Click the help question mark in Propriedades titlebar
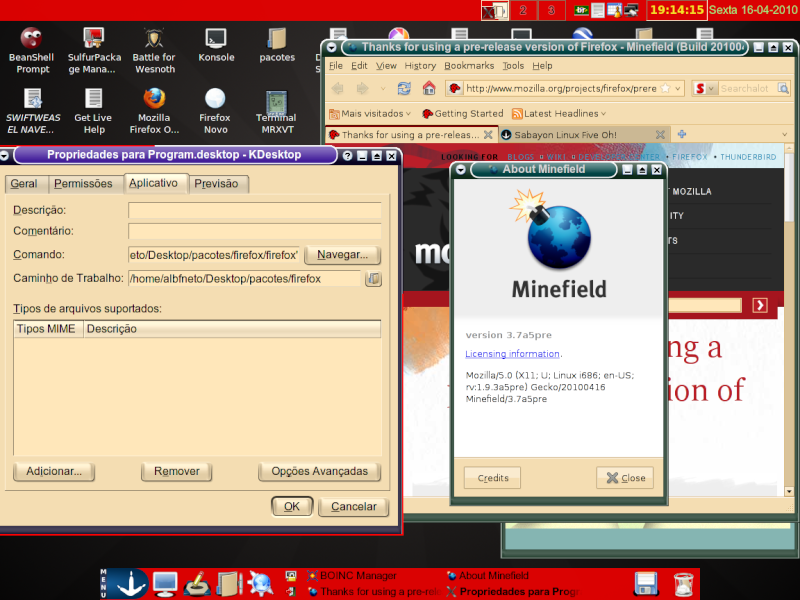Screen dimensions: 800x600 (x=347, y=156)
